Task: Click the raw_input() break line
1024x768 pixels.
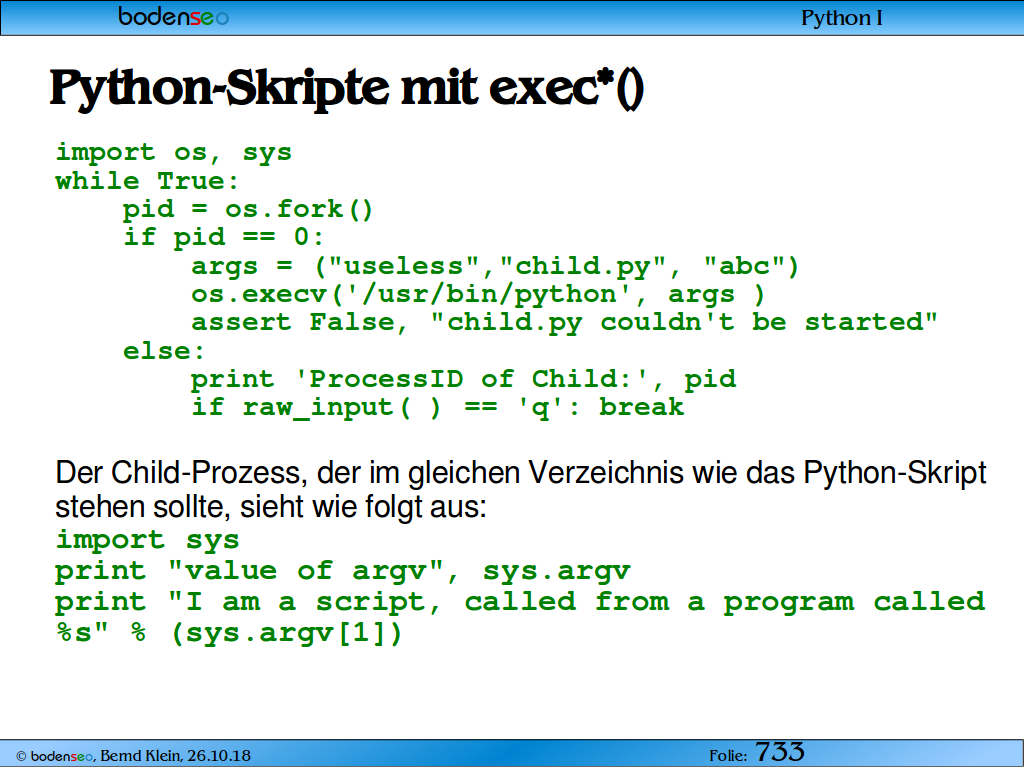Action: [438, 408]
